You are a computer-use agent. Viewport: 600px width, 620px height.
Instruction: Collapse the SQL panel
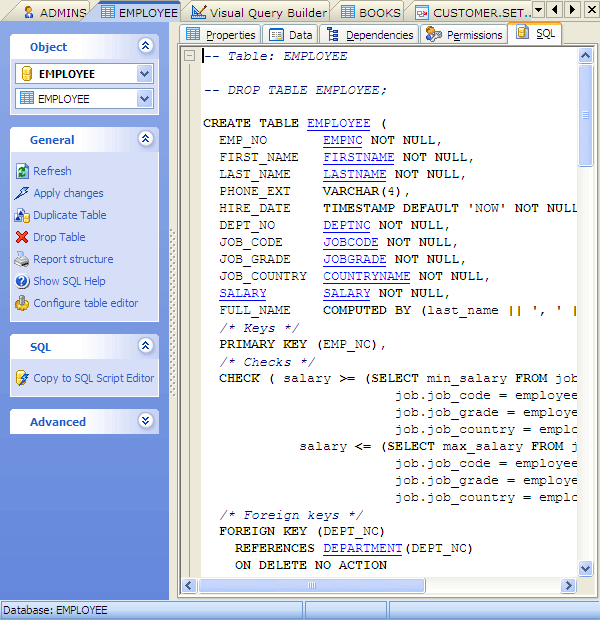(x=146, y=346)
